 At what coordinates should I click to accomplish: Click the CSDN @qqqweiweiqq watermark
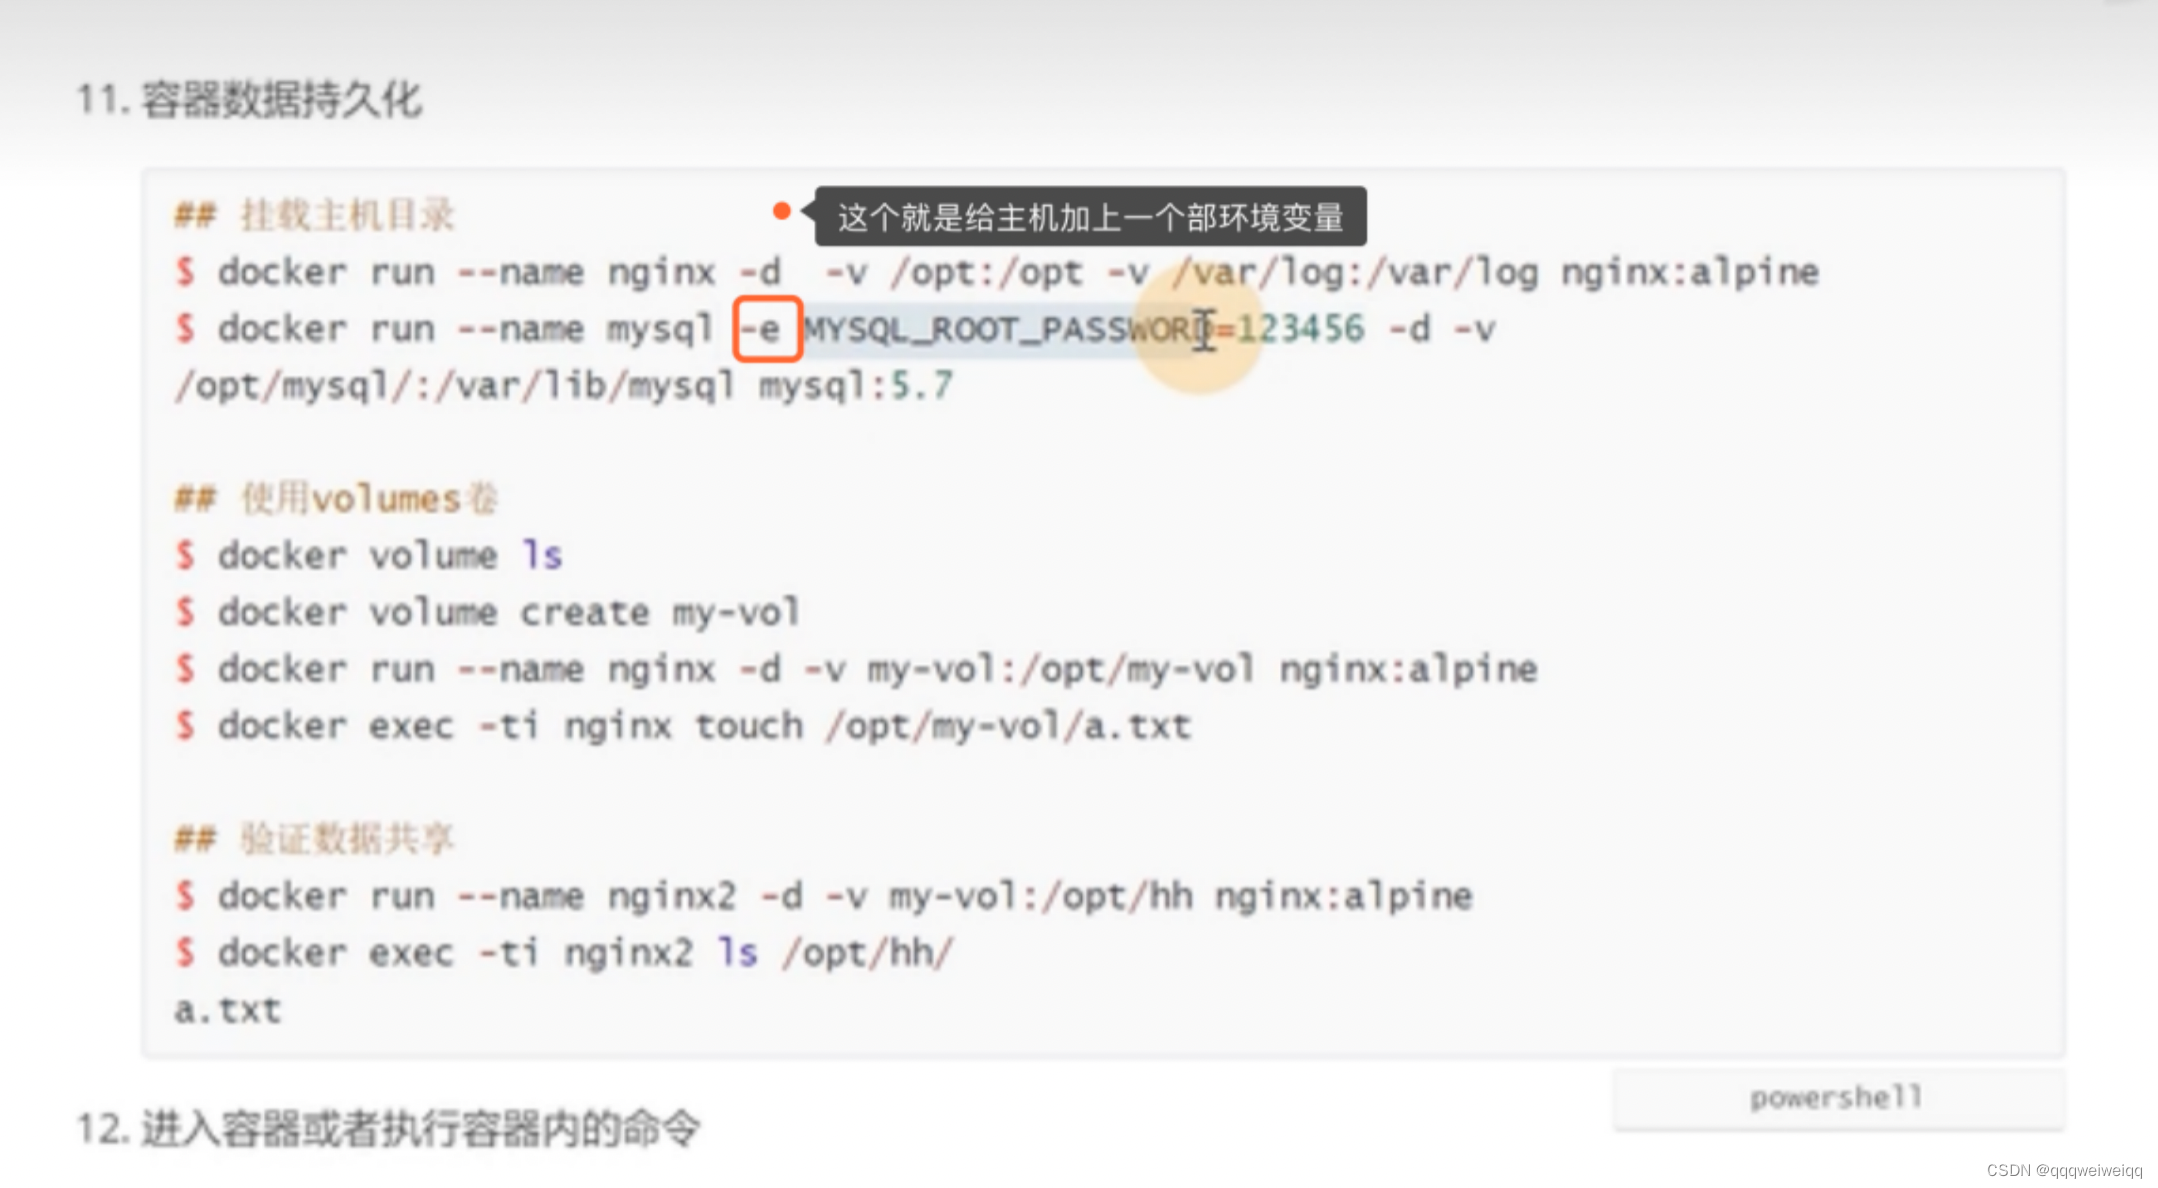click(x=2064, y=1170)
